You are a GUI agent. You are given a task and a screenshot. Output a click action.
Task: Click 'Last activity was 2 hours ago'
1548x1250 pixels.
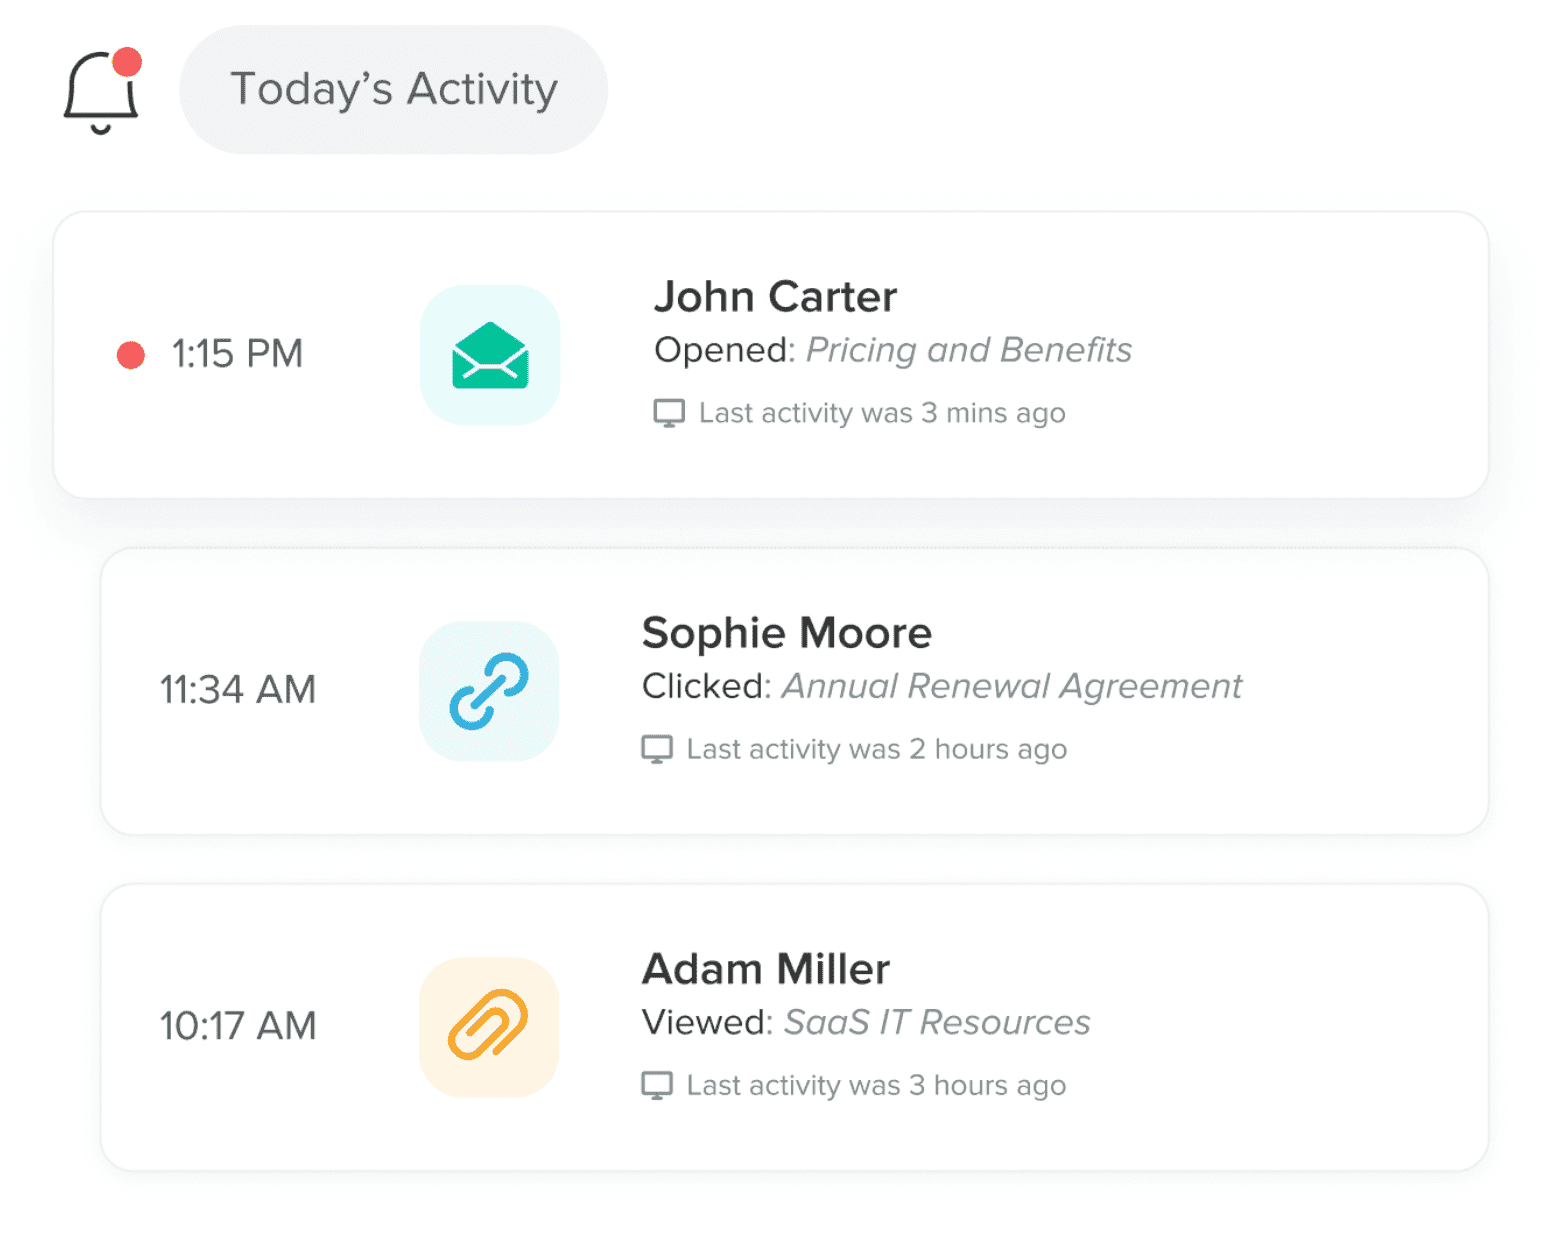coord(877,749)
